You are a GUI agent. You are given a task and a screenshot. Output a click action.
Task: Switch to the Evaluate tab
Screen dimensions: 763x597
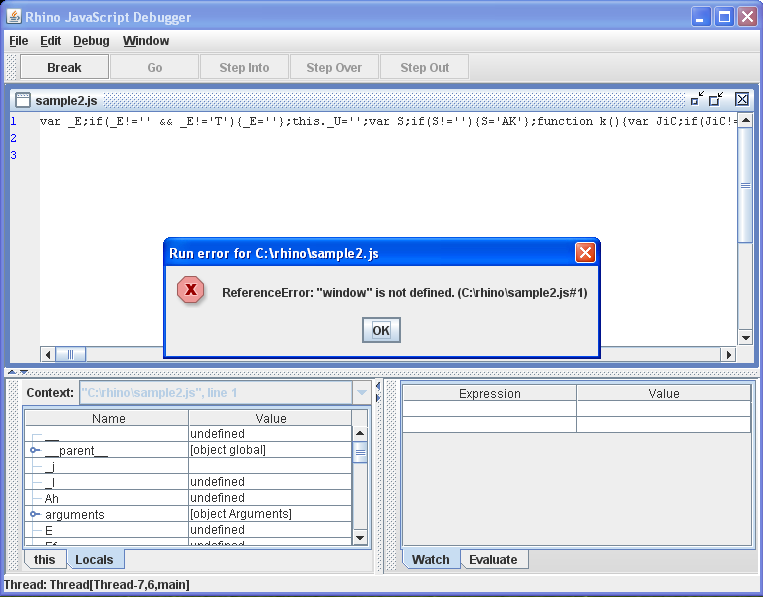tap(493, 559)
